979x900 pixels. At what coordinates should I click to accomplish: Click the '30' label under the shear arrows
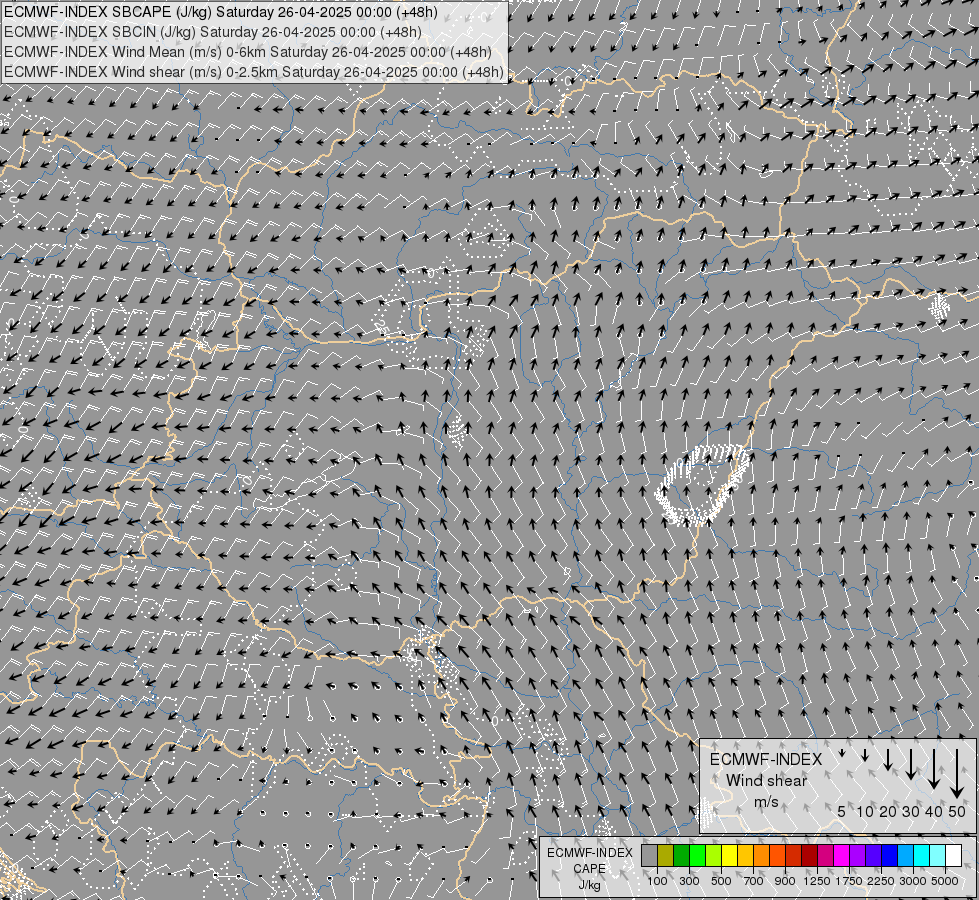911,811
